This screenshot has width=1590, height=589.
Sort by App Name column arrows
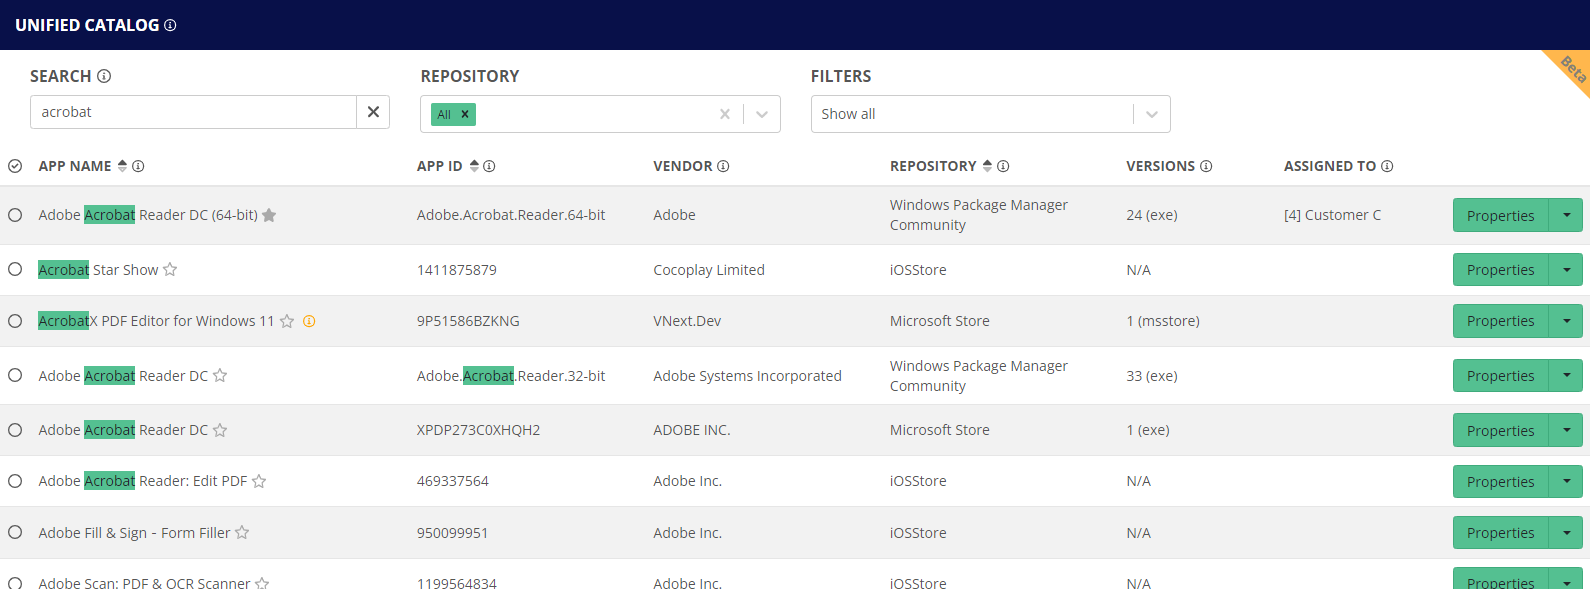pos(122,166)
